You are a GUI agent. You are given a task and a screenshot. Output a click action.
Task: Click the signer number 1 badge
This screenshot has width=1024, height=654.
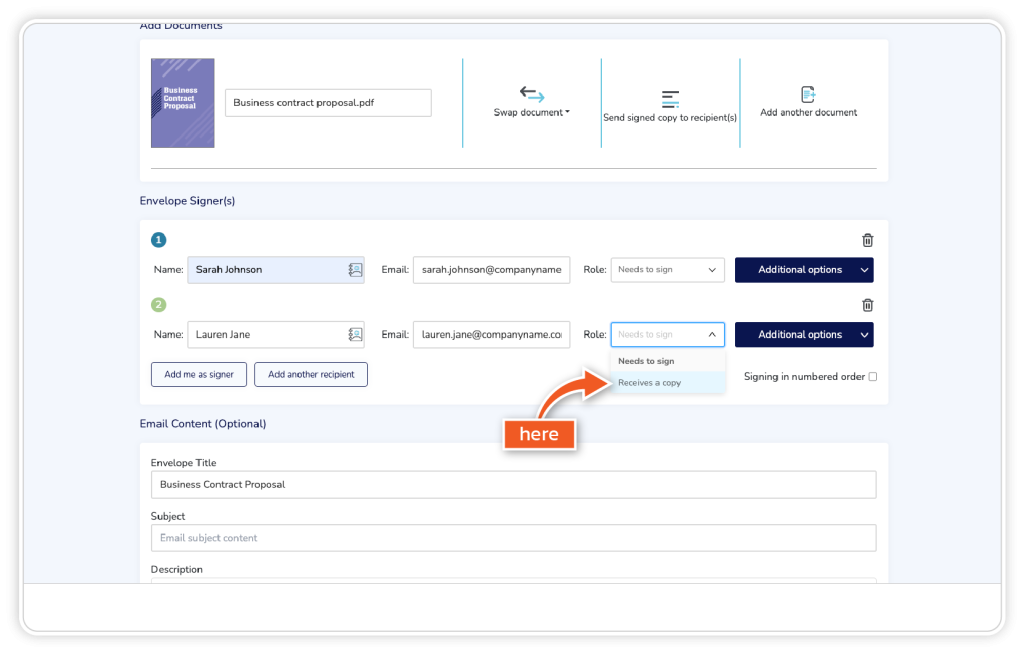(x=159, y=240)
